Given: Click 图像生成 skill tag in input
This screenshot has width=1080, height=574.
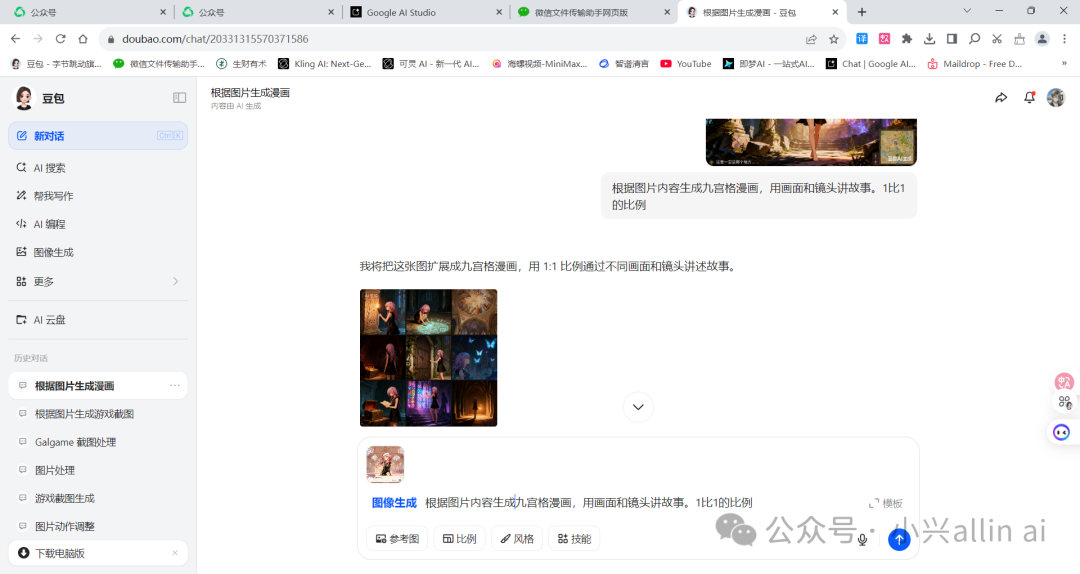Looking at the screenshot, I should 394,502.
